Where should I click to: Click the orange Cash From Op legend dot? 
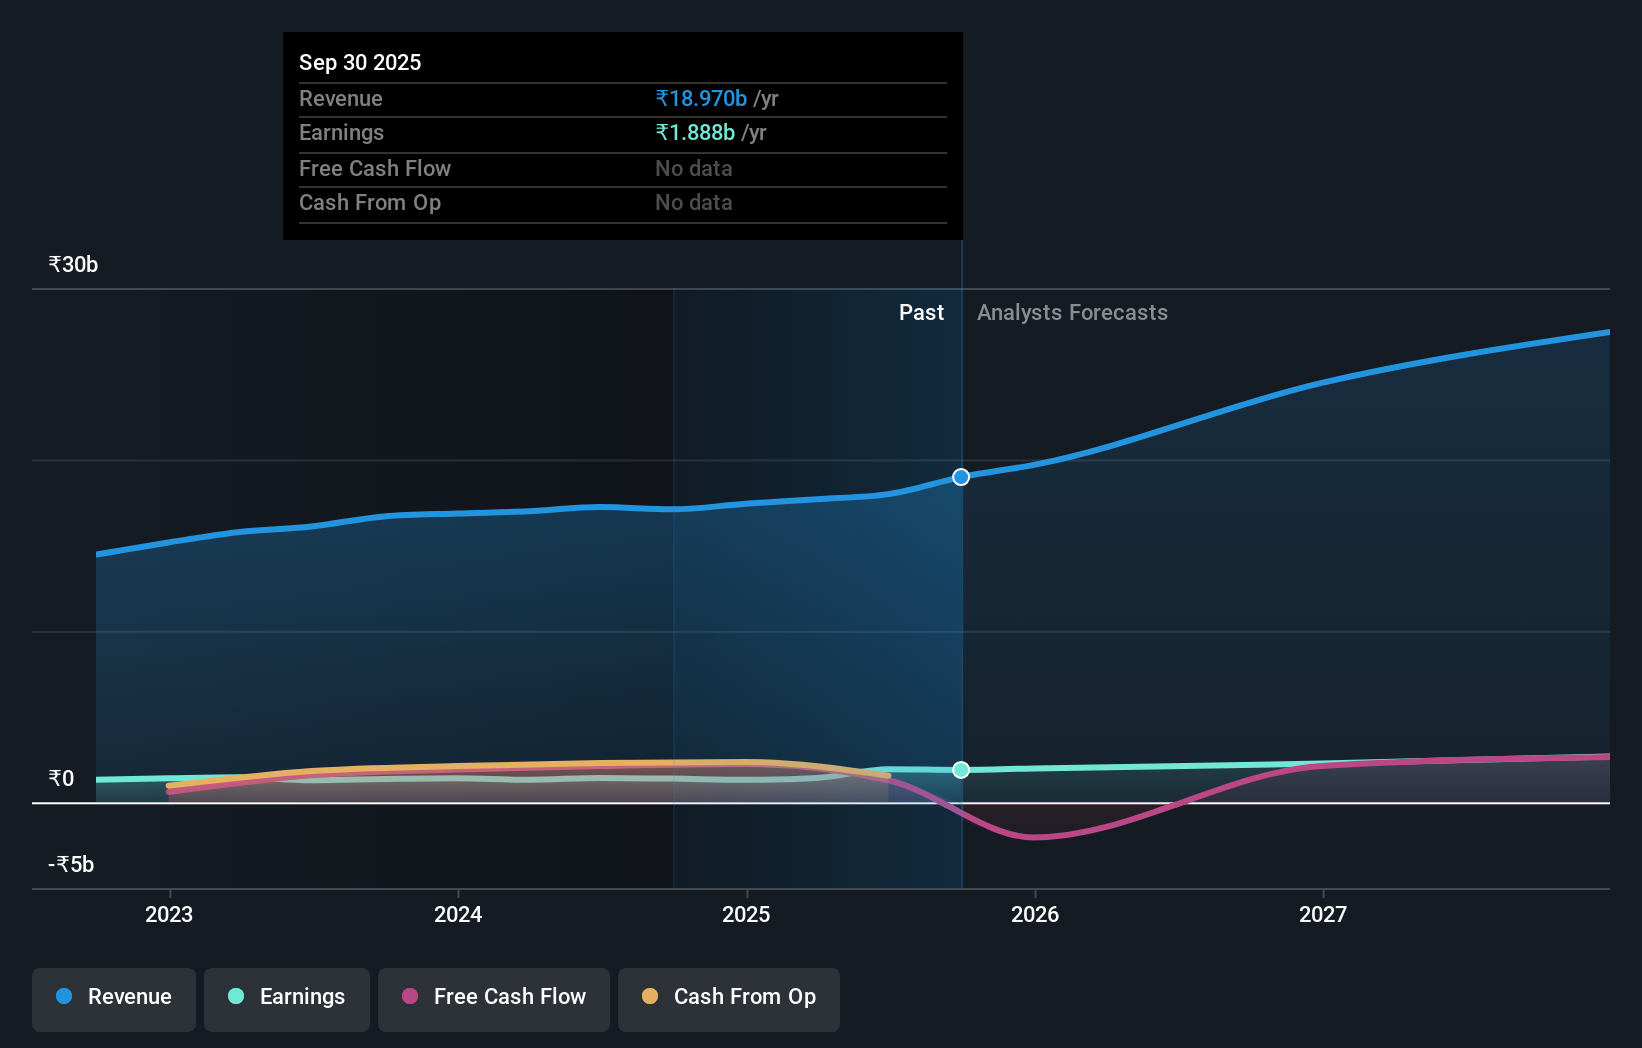click(650, 996)
